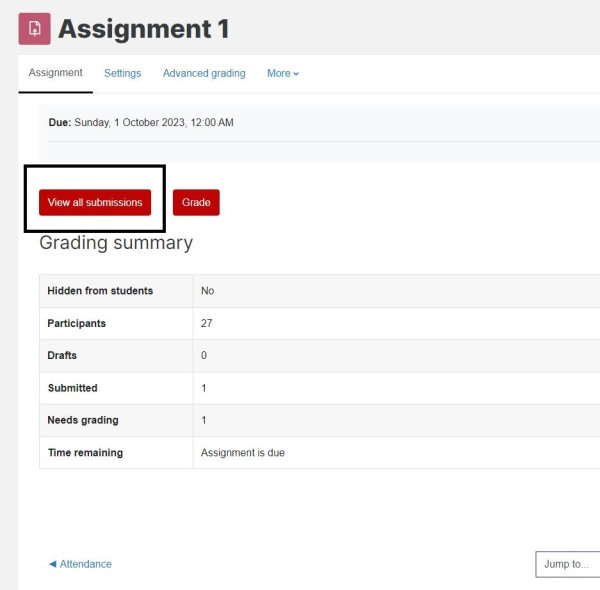Click the Drafts value 0

204,355
